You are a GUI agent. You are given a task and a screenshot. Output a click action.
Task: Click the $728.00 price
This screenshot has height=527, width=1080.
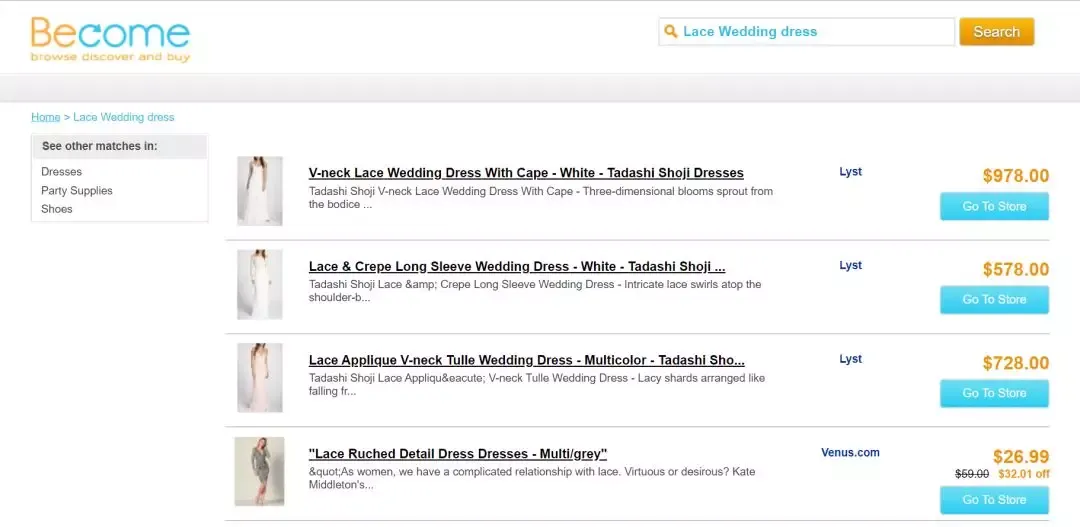1016,363
